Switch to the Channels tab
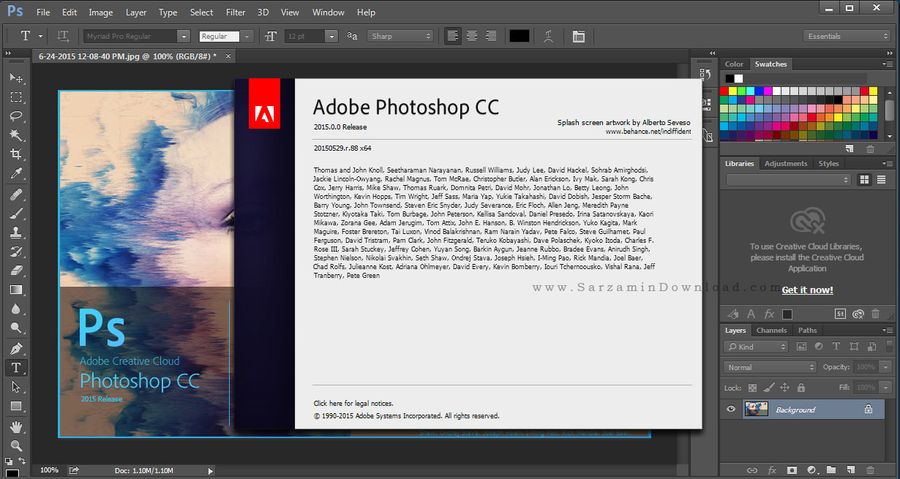The height and width of the screenshot is (479, 900). (771, 330)
